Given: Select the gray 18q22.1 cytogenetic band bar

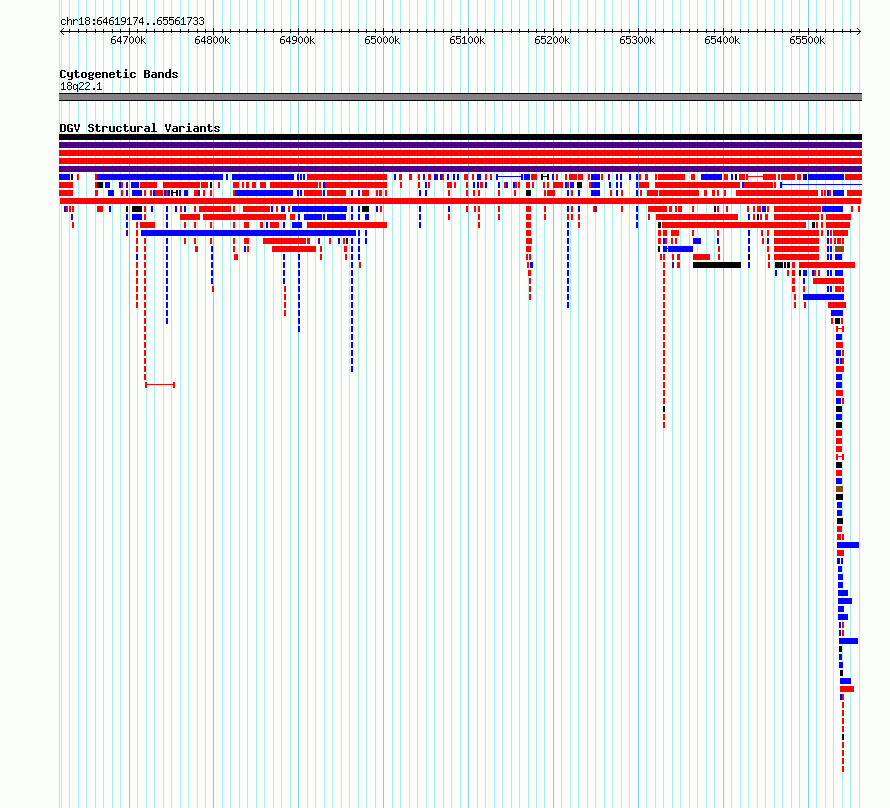Looking at the screenshot, I should pos(460,97).
